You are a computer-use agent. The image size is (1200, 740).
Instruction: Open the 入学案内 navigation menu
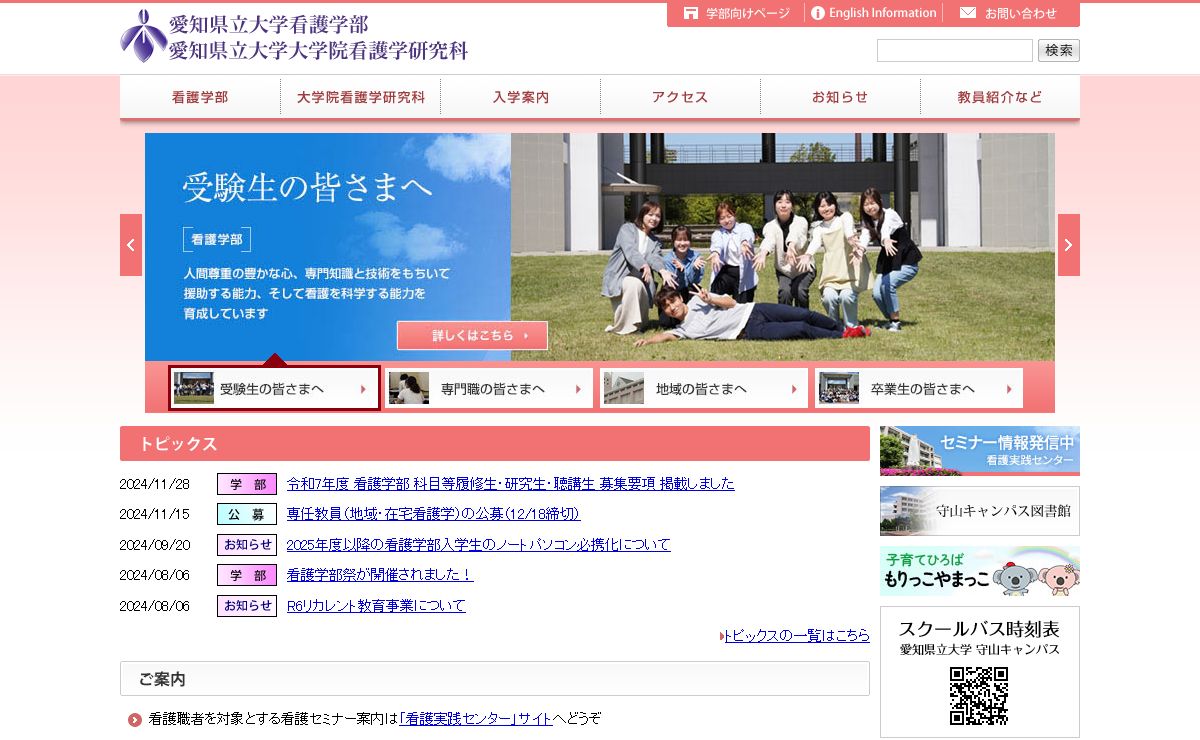pos(520,97)
